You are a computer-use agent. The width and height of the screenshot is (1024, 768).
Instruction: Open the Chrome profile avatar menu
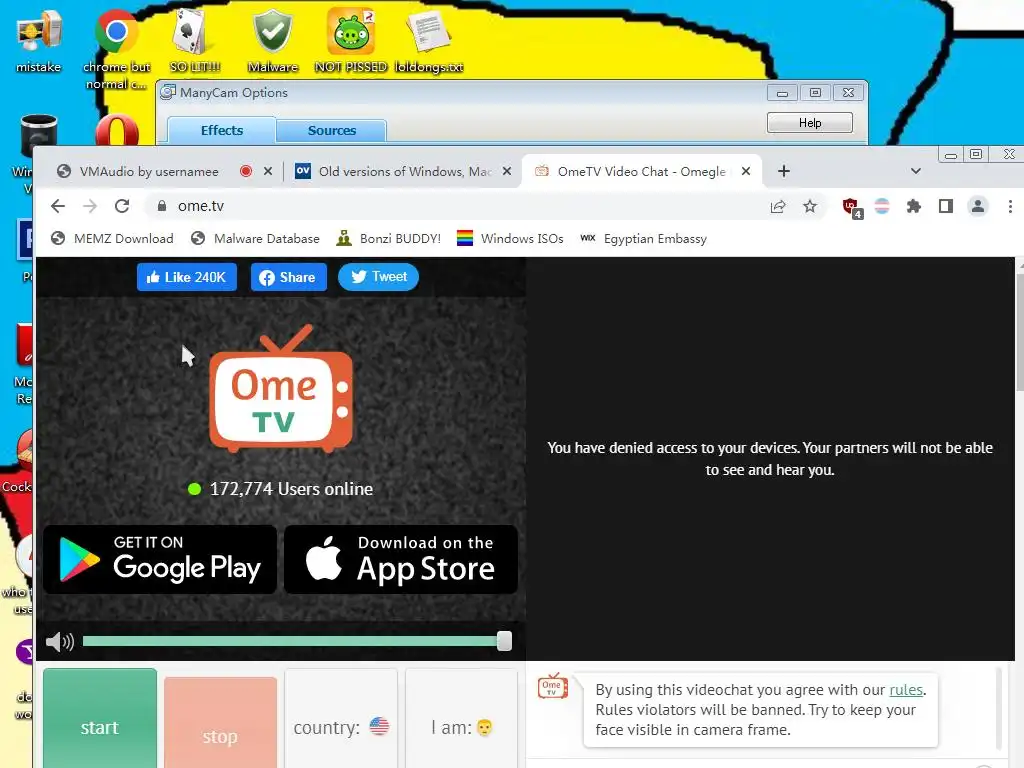(x=978, y=206)
